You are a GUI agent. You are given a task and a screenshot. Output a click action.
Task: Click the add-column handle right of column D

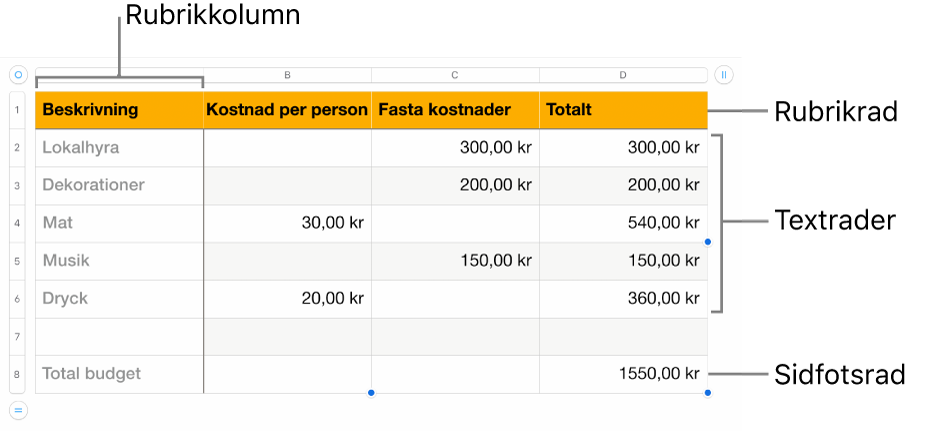point(724,74)
